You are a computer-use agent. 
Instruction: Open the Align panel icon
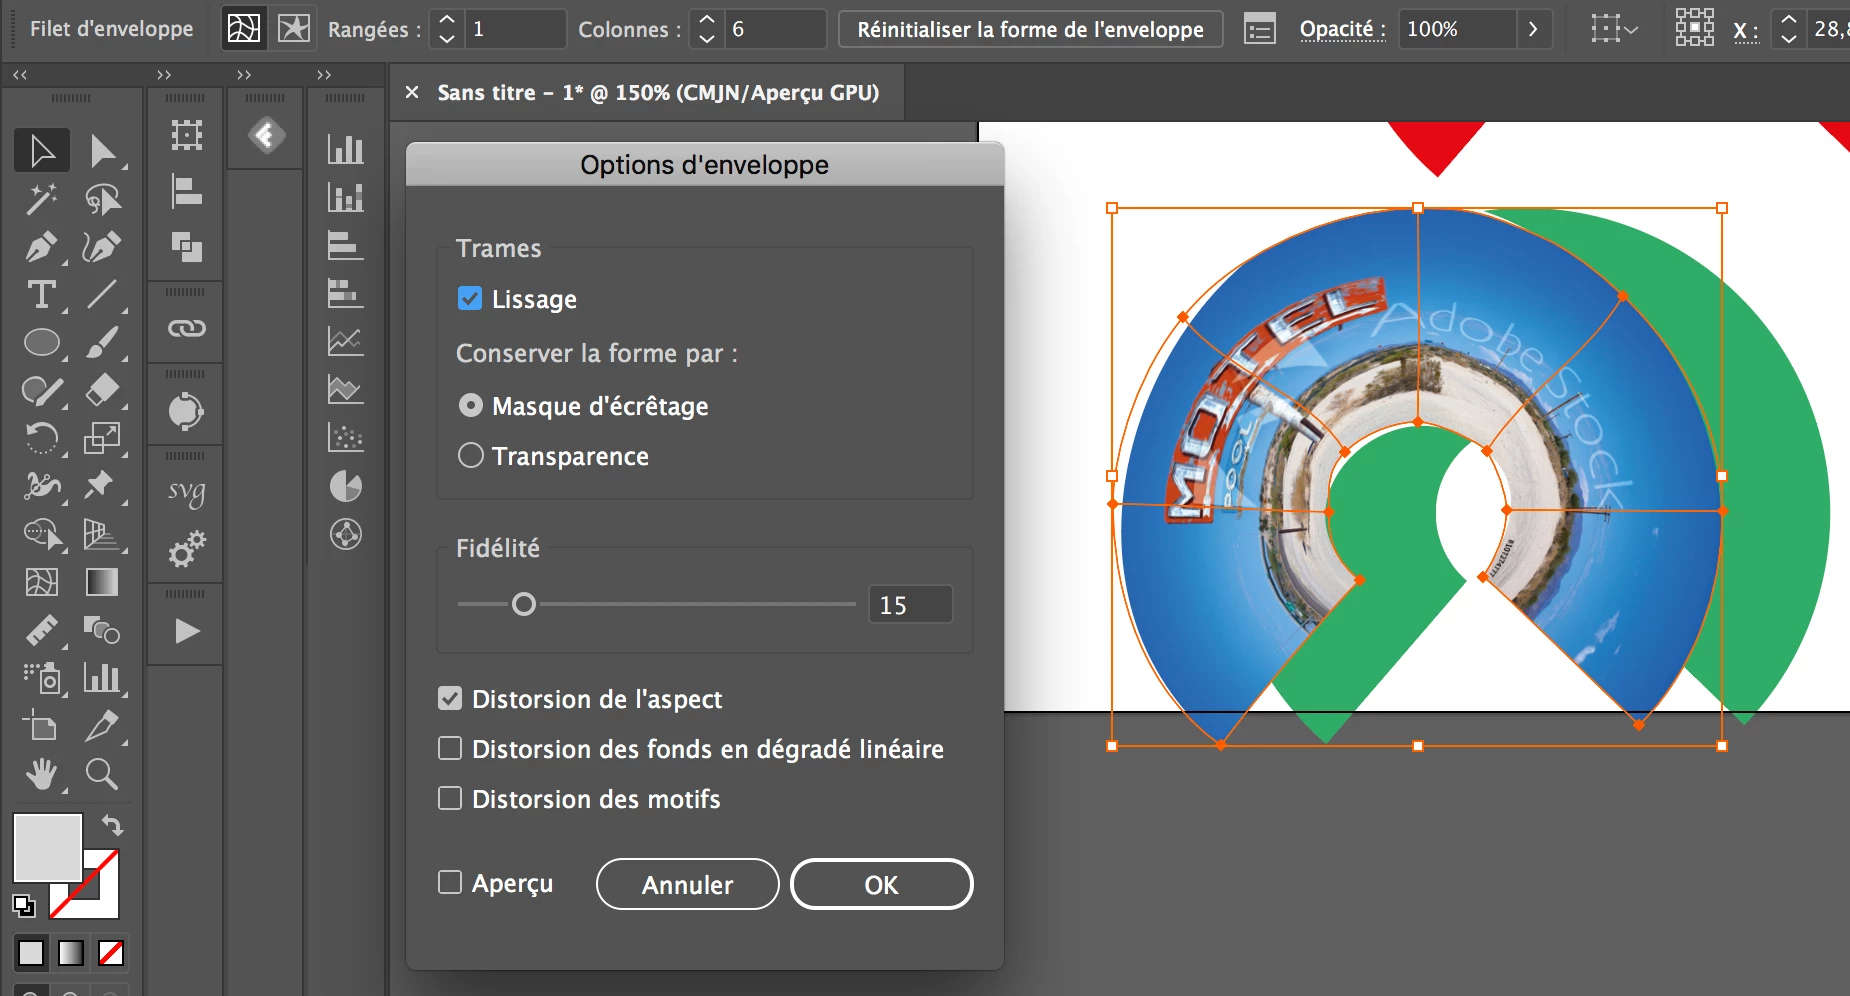[x=186, y=190]
